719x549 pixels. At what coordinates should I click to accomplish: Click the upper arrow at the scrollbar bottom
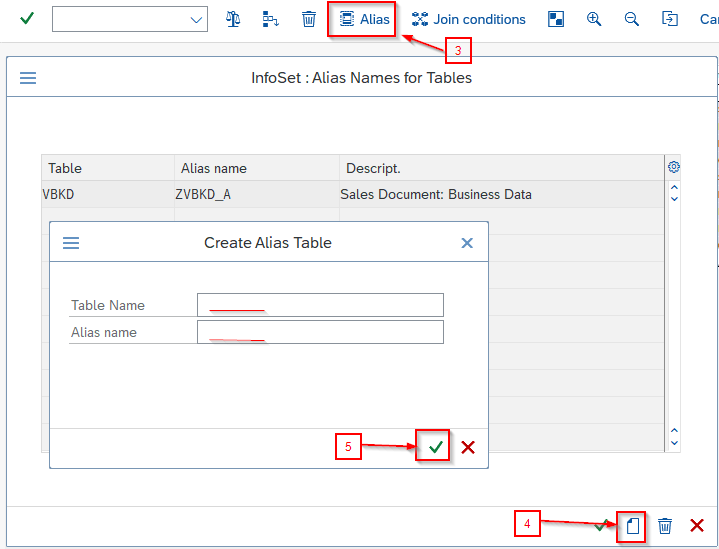674,430
